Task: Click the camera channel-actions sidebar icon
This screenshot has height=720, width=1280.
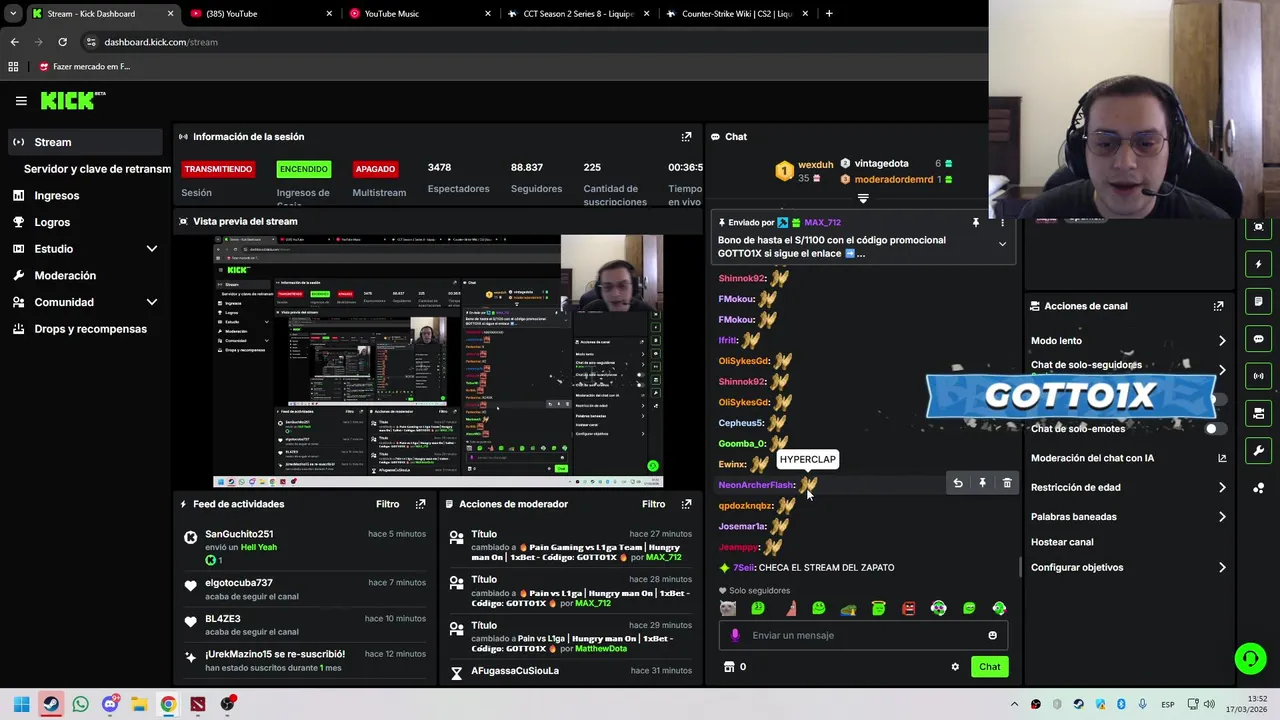Action: click(1258, 413)
